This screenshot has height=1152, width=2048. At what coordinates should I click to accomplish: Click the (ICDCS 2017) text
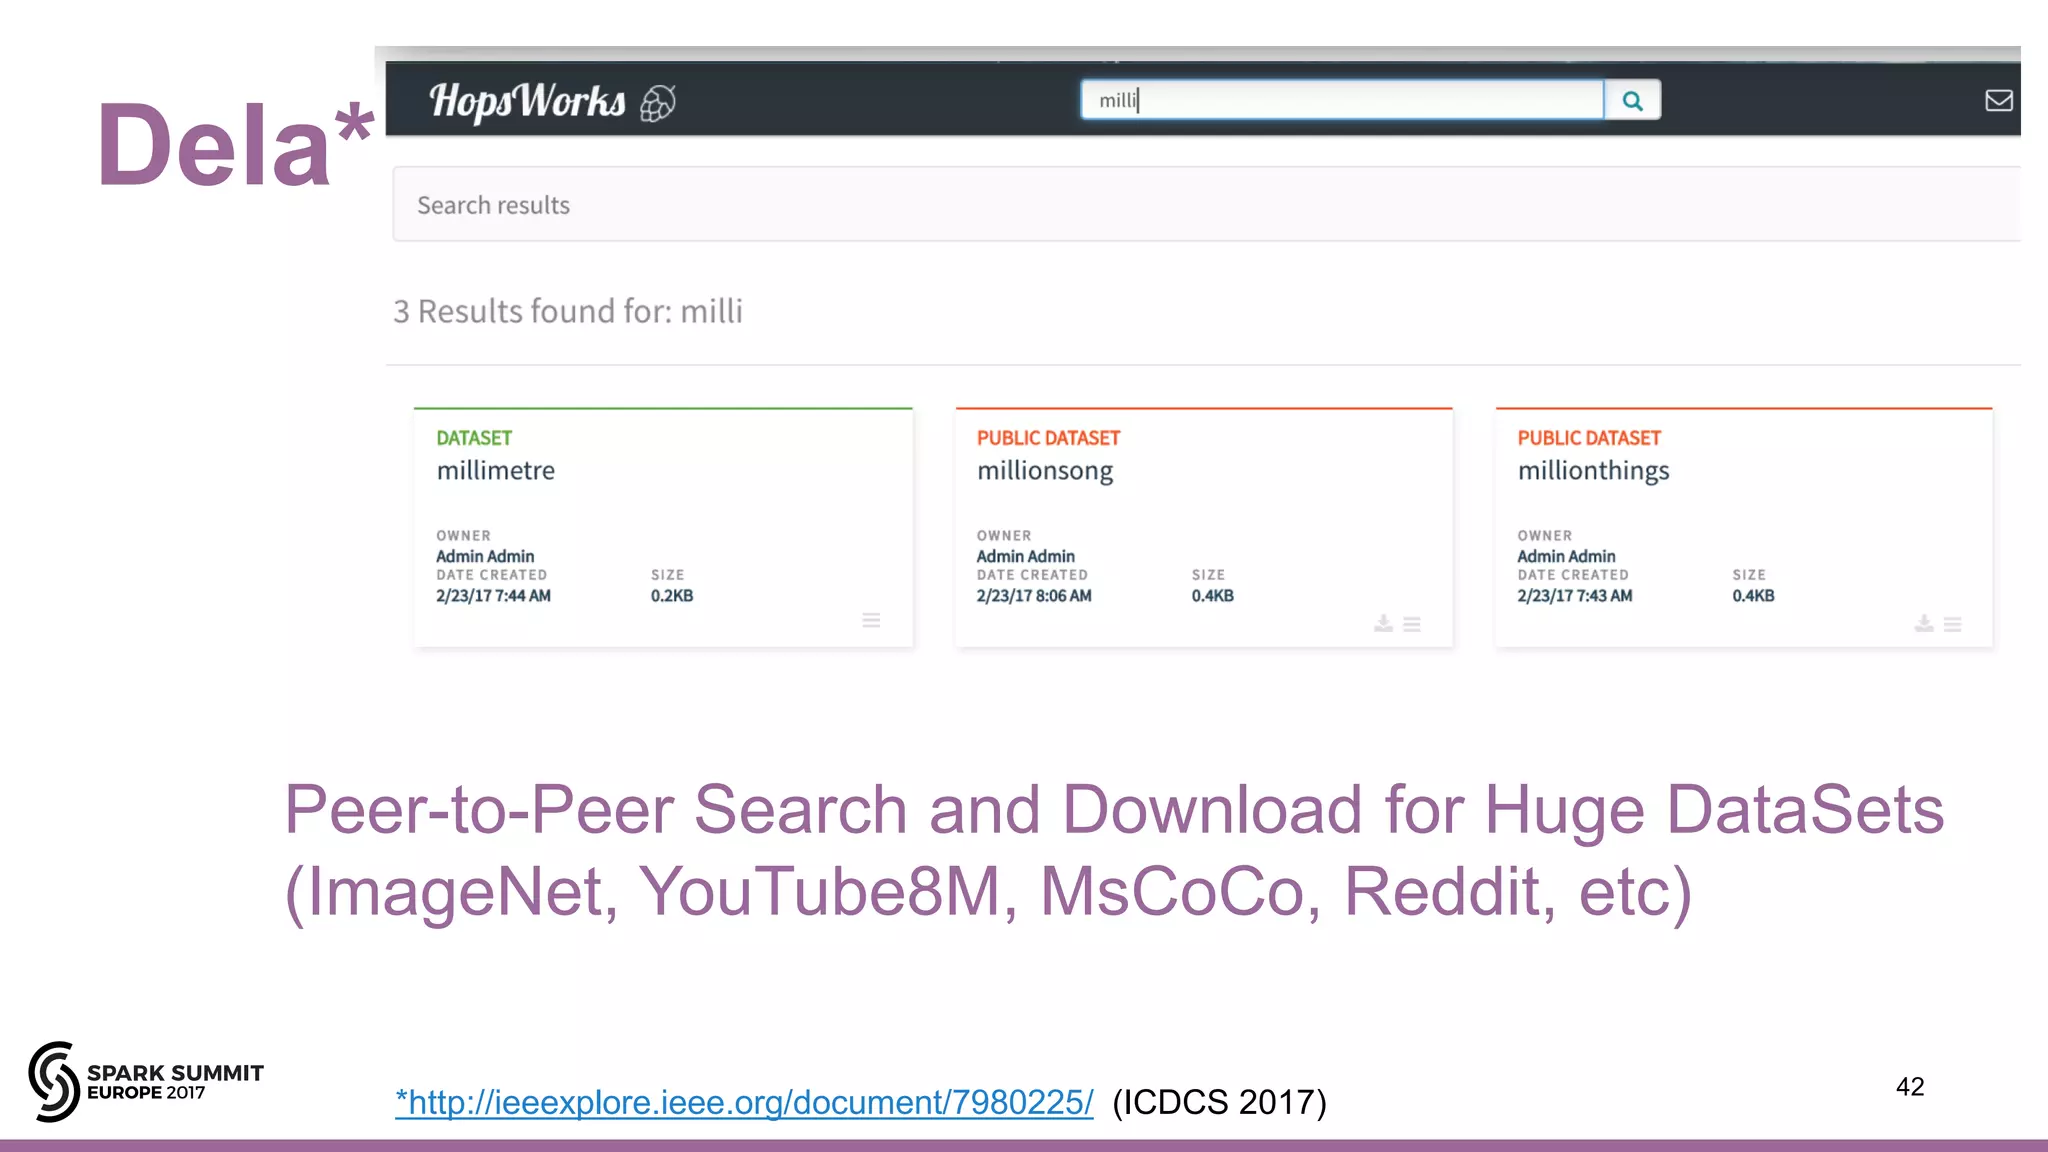tap(1219, 1102)
